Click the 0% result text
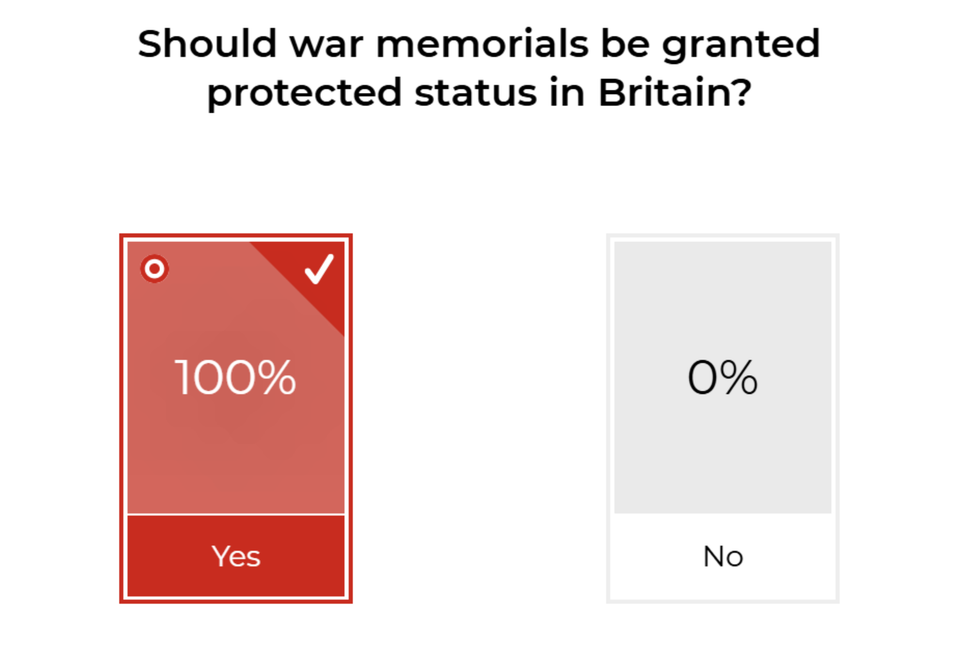 point(722,379)
